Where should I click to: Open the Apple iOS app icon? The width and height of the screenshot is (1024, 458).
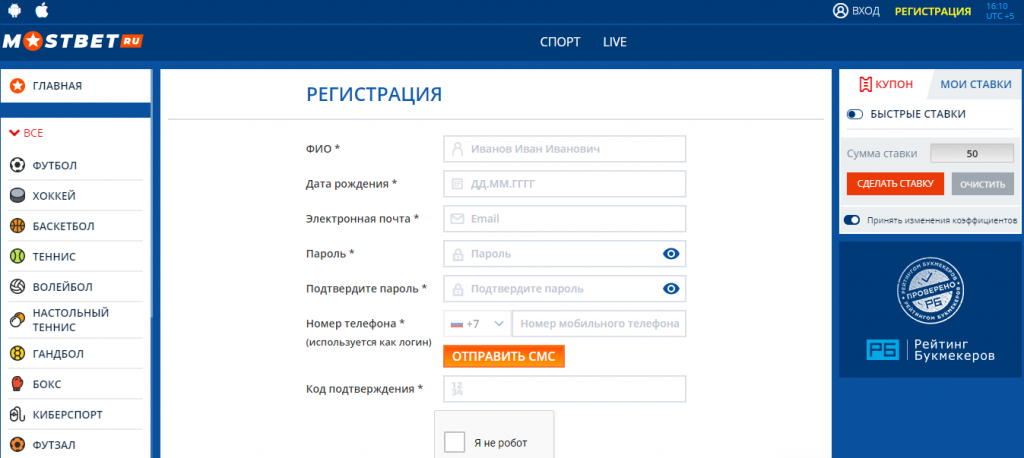tap(41, 10)
